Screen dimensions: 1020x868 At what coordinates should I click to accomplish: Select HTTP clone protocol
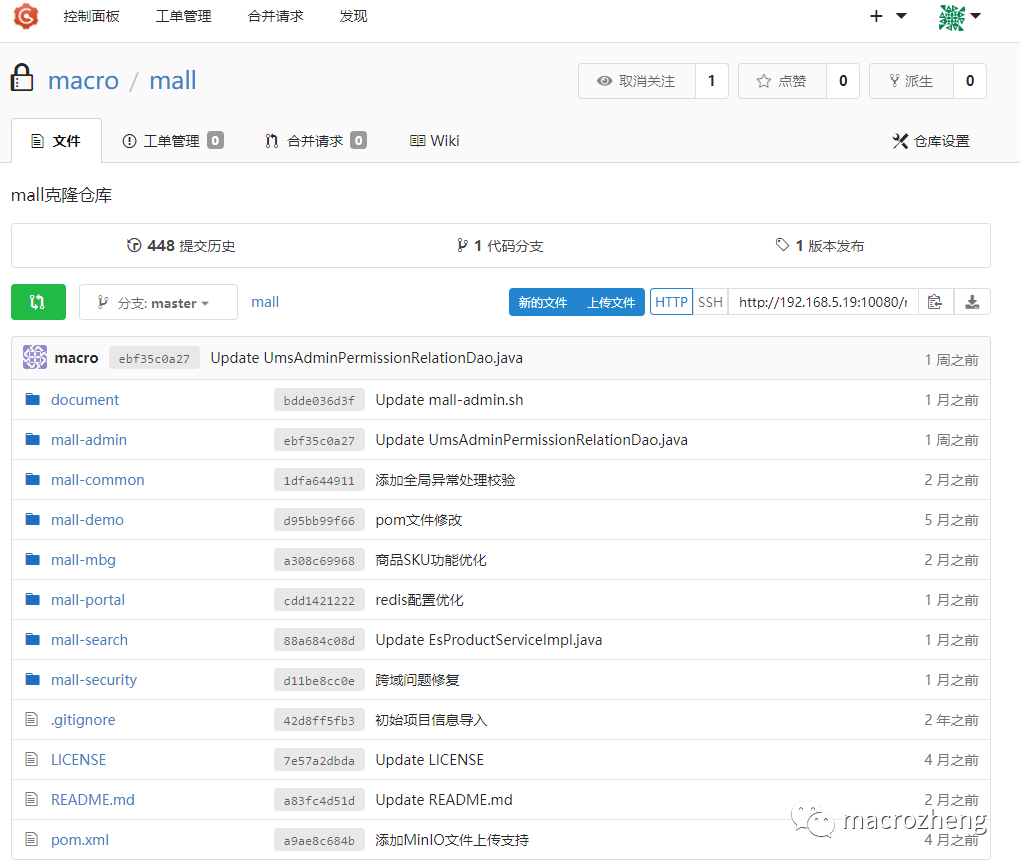(x=671, y=301)
